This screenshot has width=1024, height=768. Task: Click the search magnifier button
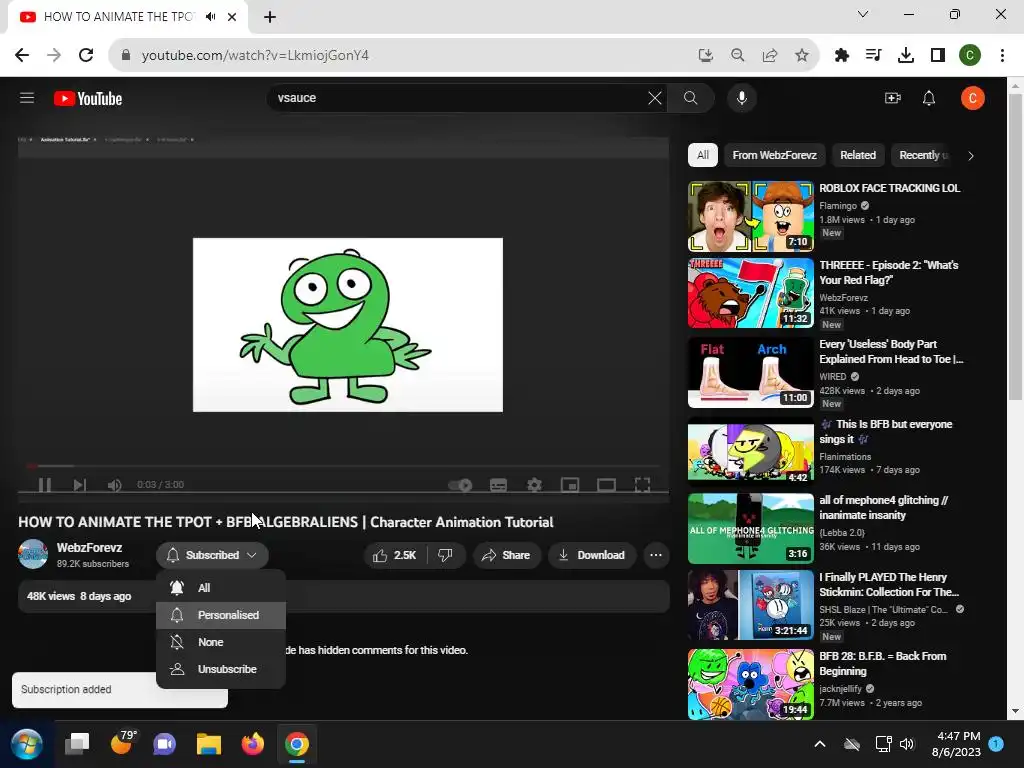point(690,98)
